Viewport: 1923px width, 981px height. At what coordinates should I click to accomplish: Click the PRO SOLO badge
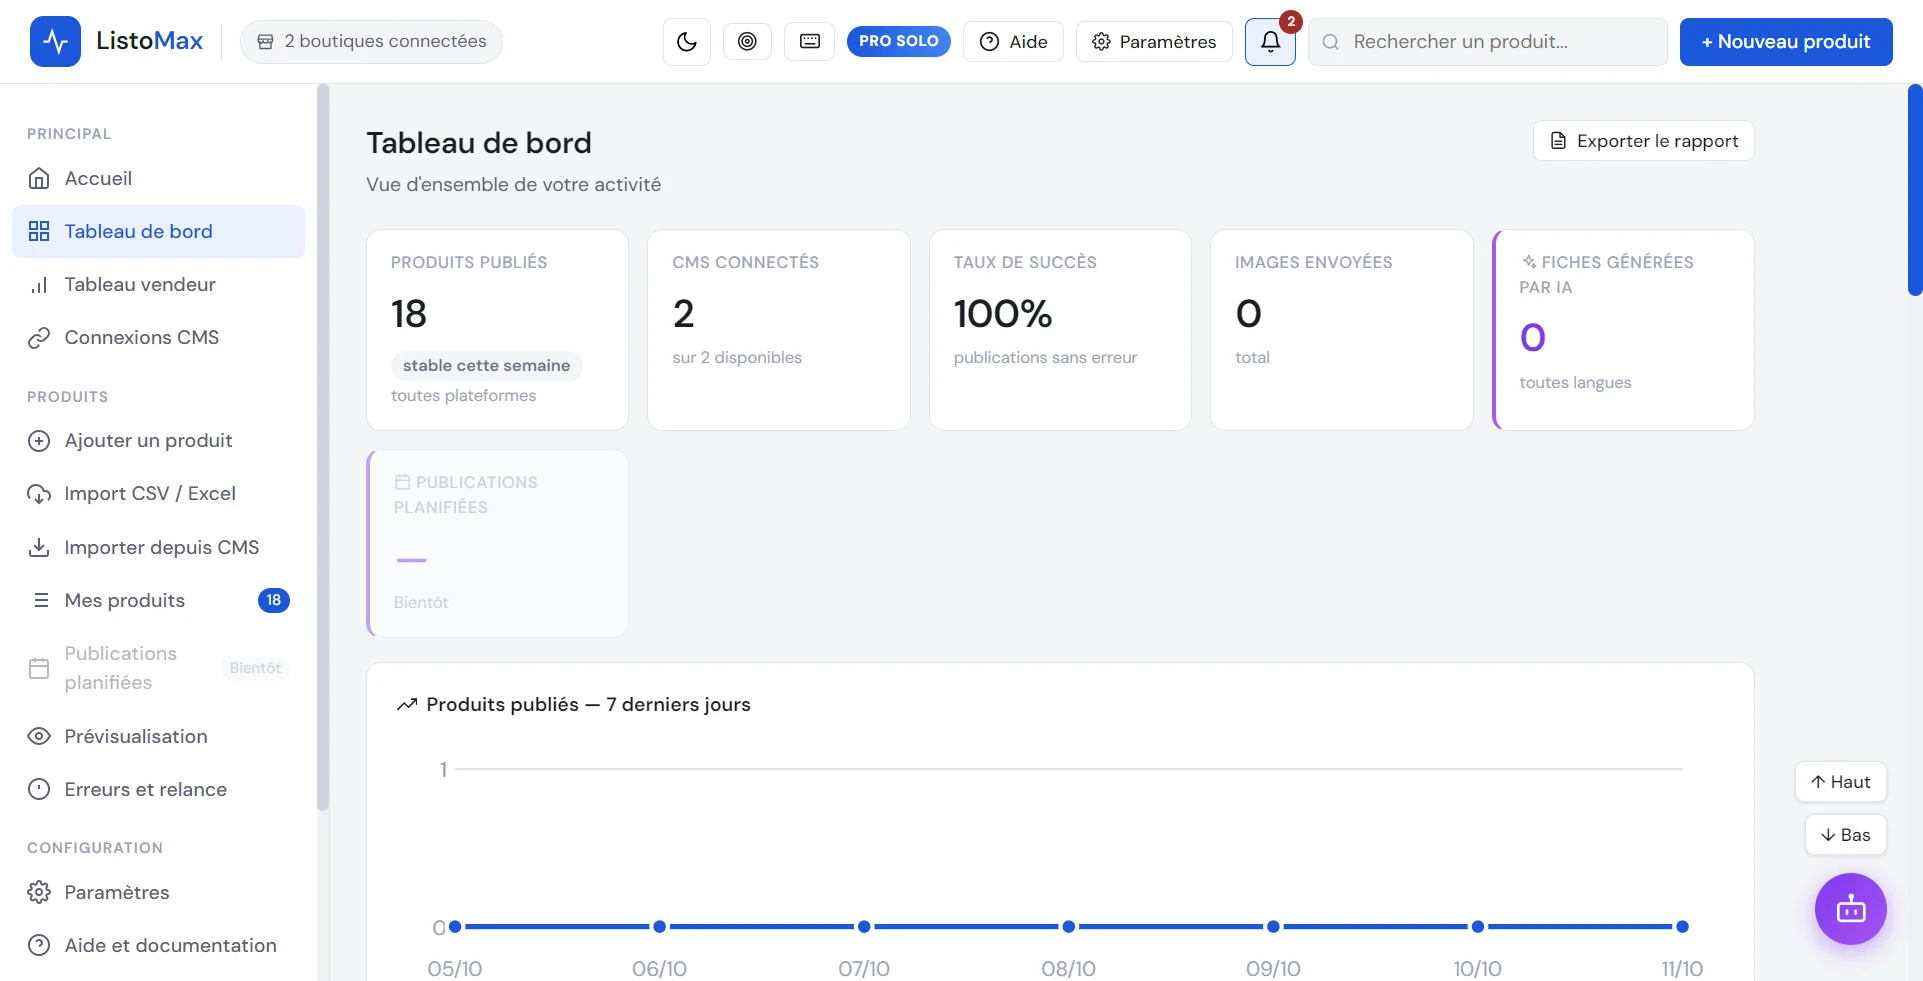click(x=898, y=41)
